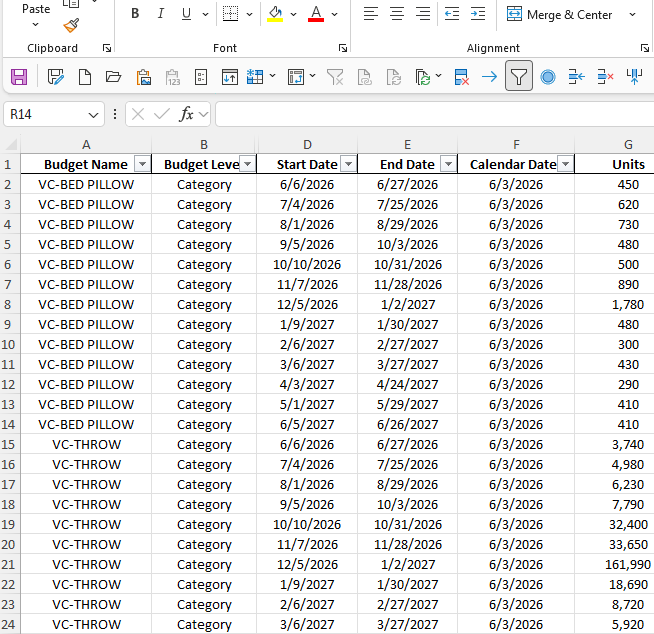The image size is (654, 634).
Task: Toggle Italic formatting
Action: tap(161, 14)
